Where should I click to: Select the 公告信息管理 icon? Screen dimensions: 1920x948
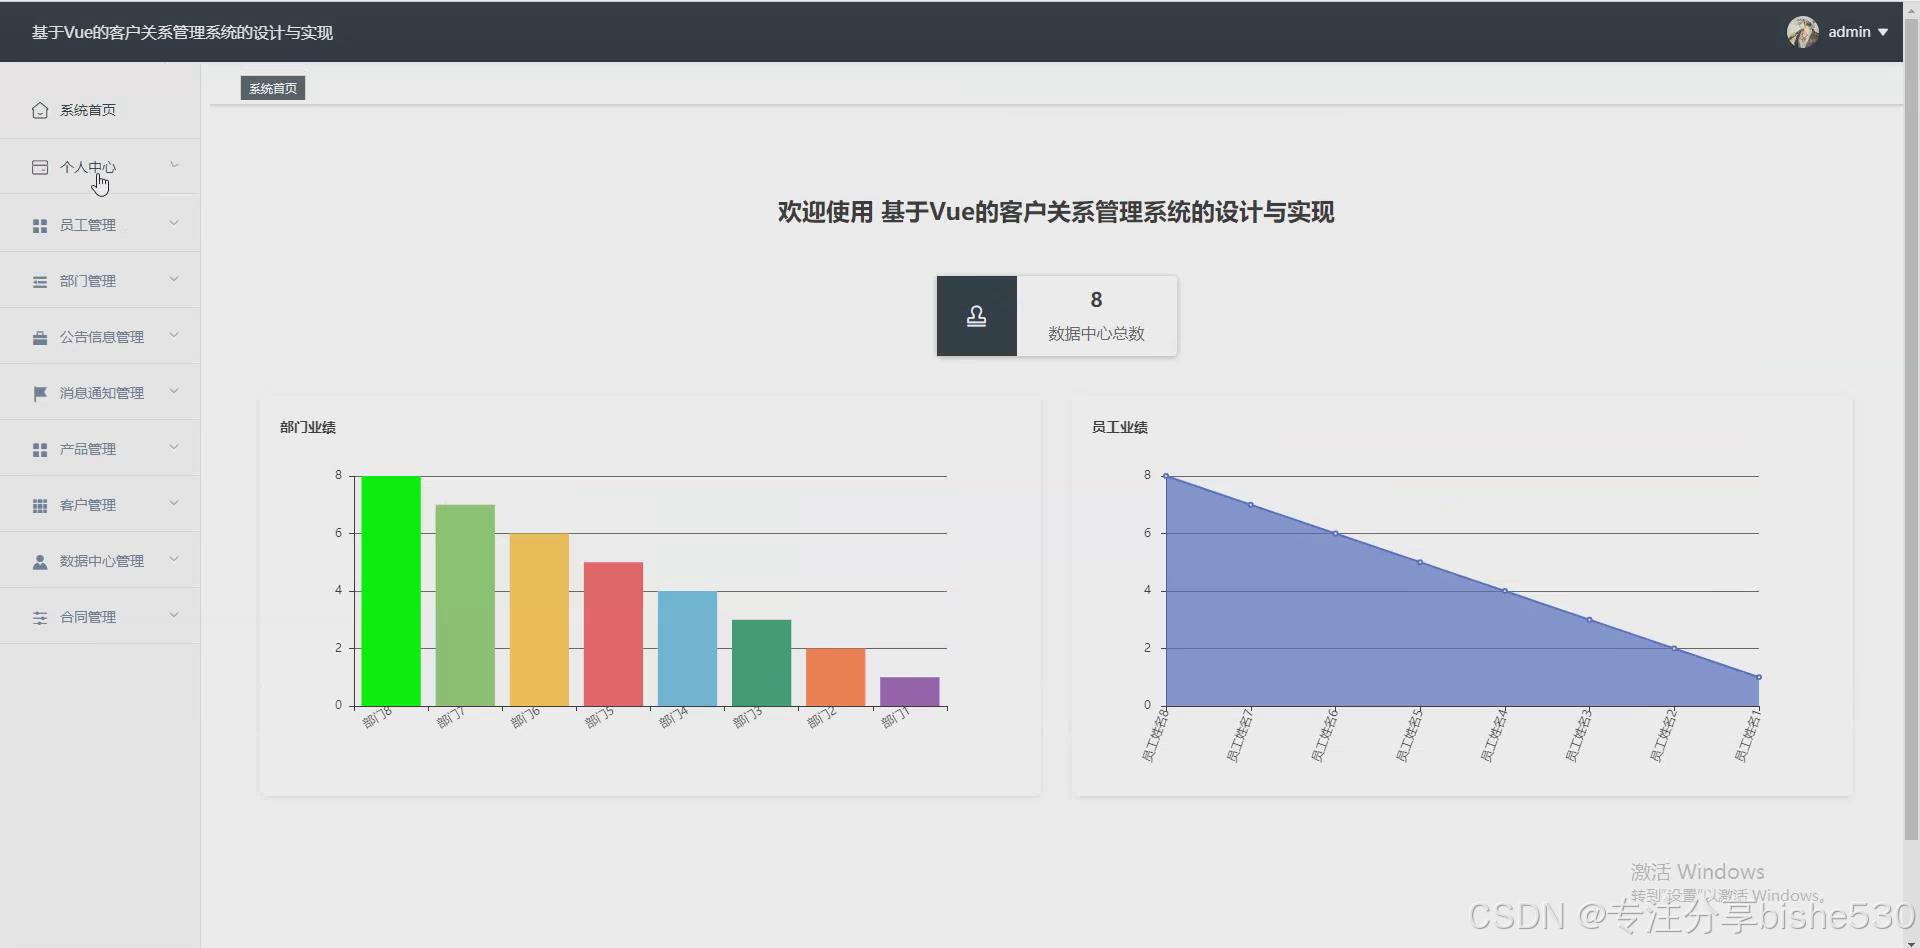point(40,337)
